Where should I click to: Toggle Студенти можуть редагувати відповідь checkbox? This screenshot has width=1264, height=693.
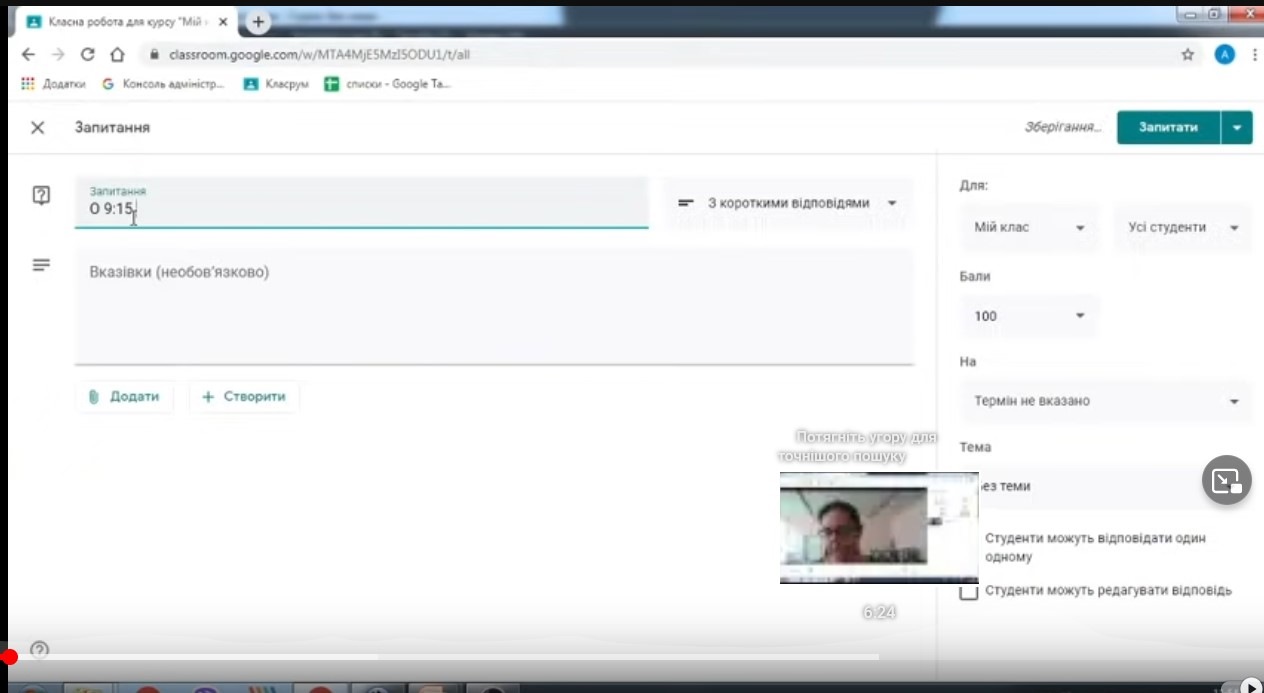point(968,591)
